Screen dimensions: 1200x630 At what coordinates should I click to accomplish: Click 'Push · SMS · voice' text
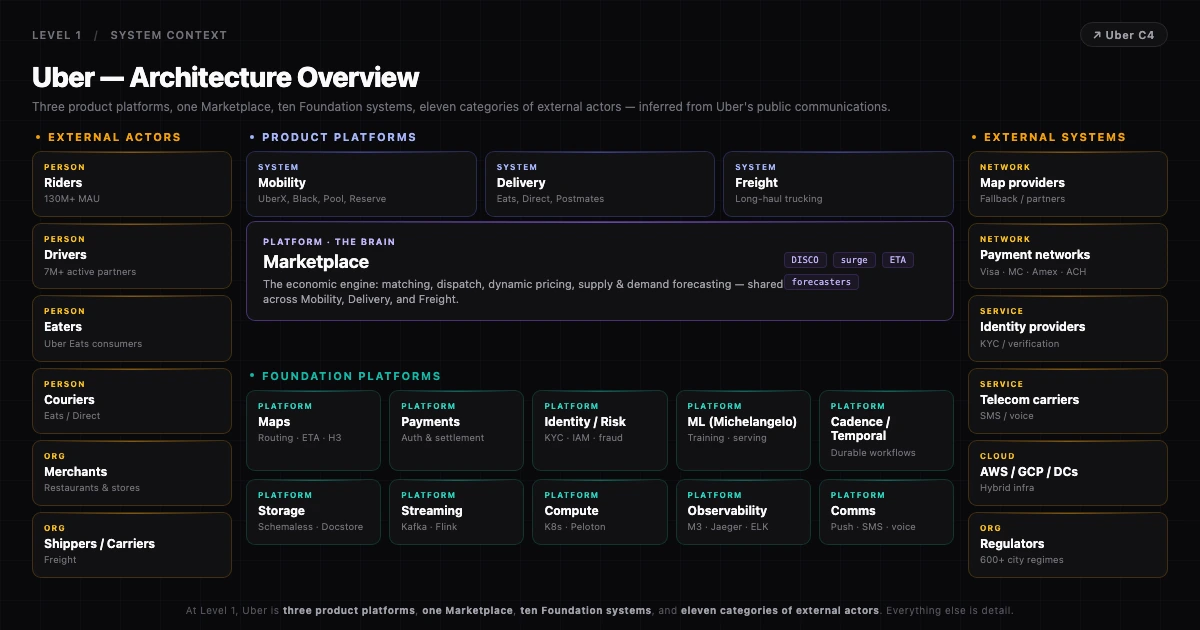click(x=873, y=527)
